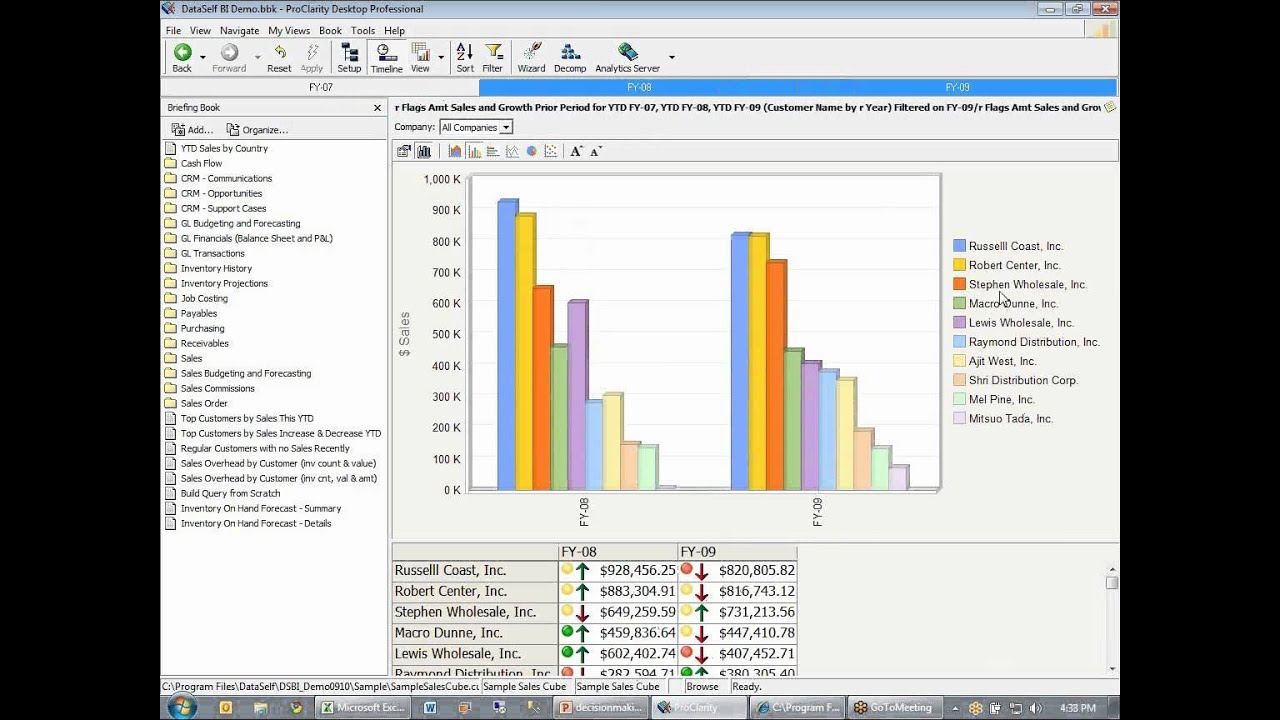Click the FY-09 column header in grid
1280x720 pixels.
click(x=737, y=552)
